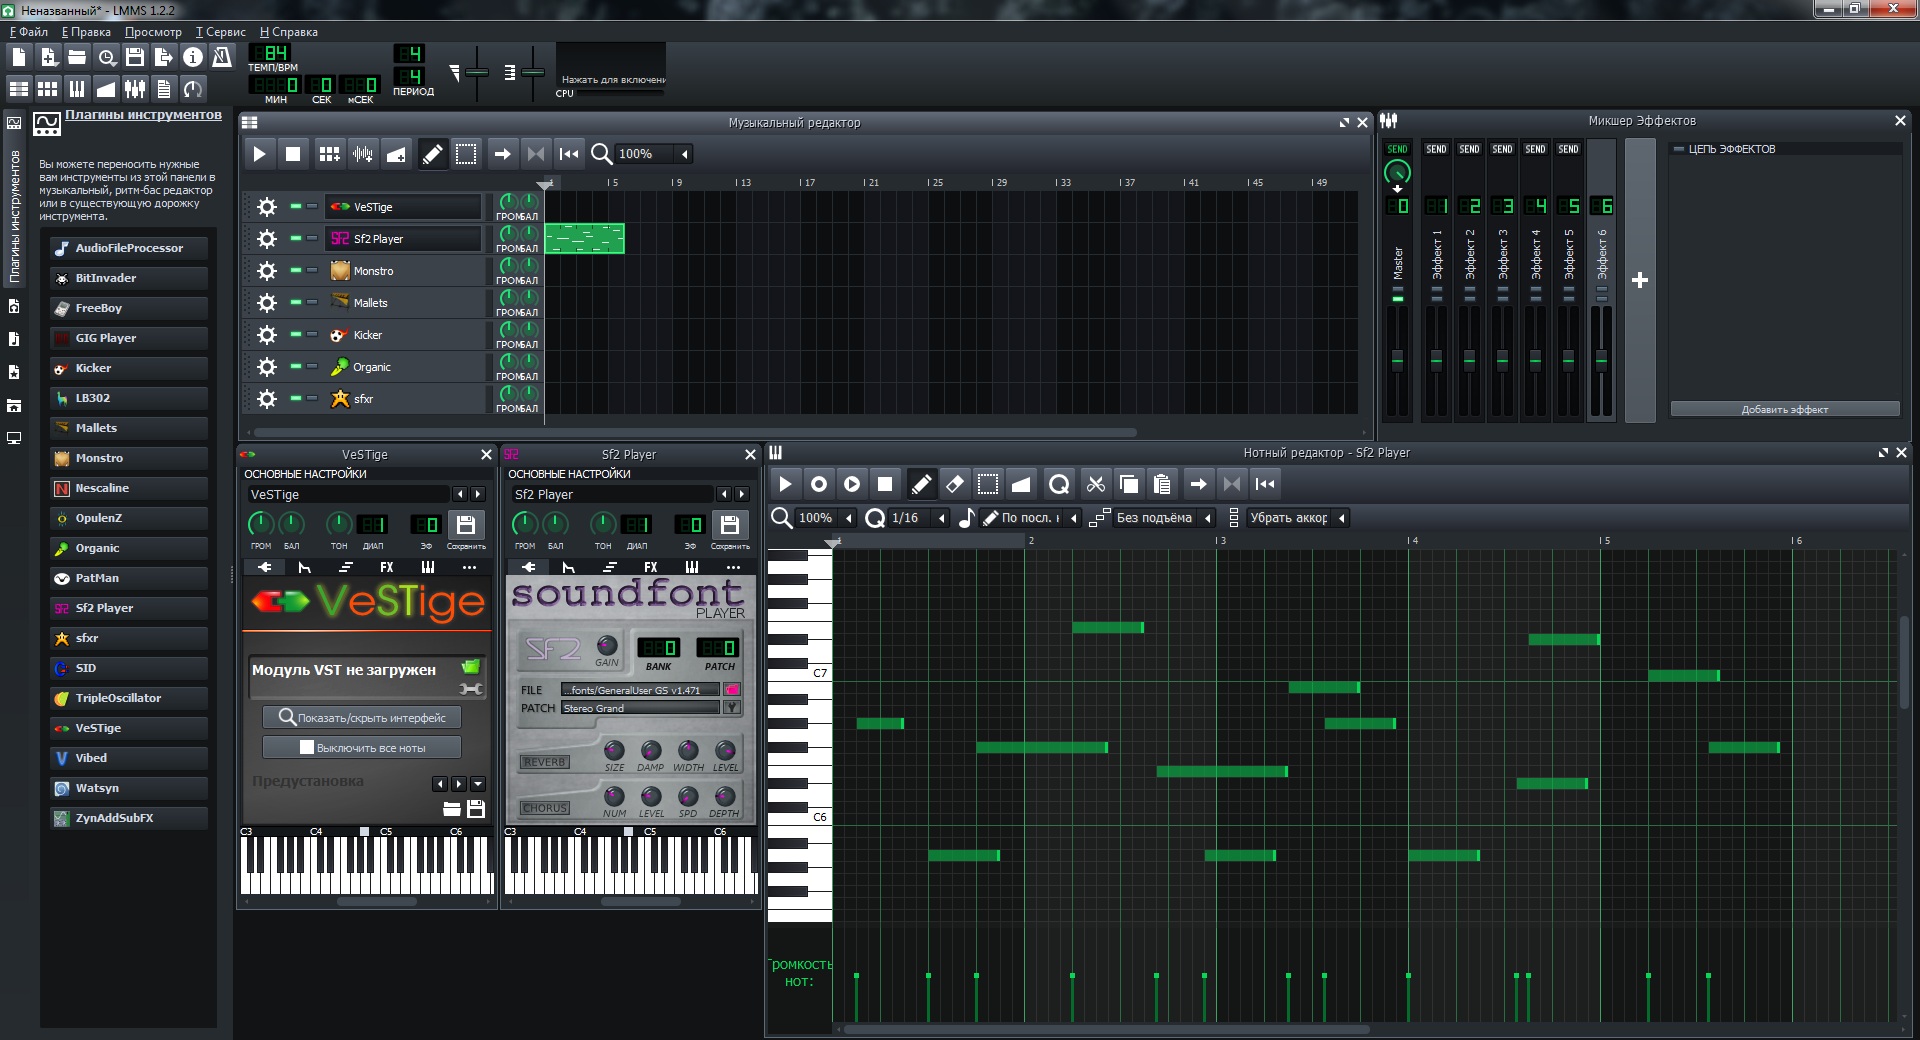Open chord dropdown Убрать аккорд

click(1298, 518)
